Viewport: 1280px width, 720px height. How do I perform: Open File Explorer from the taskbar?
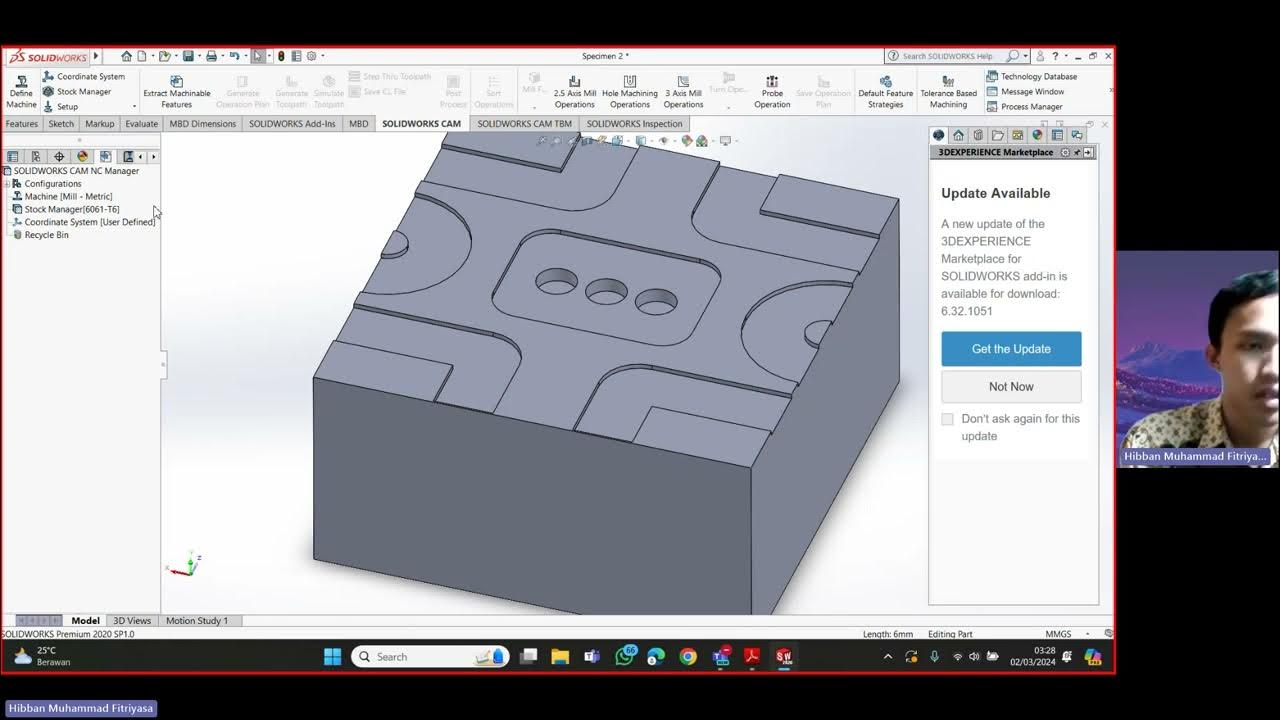560,657
